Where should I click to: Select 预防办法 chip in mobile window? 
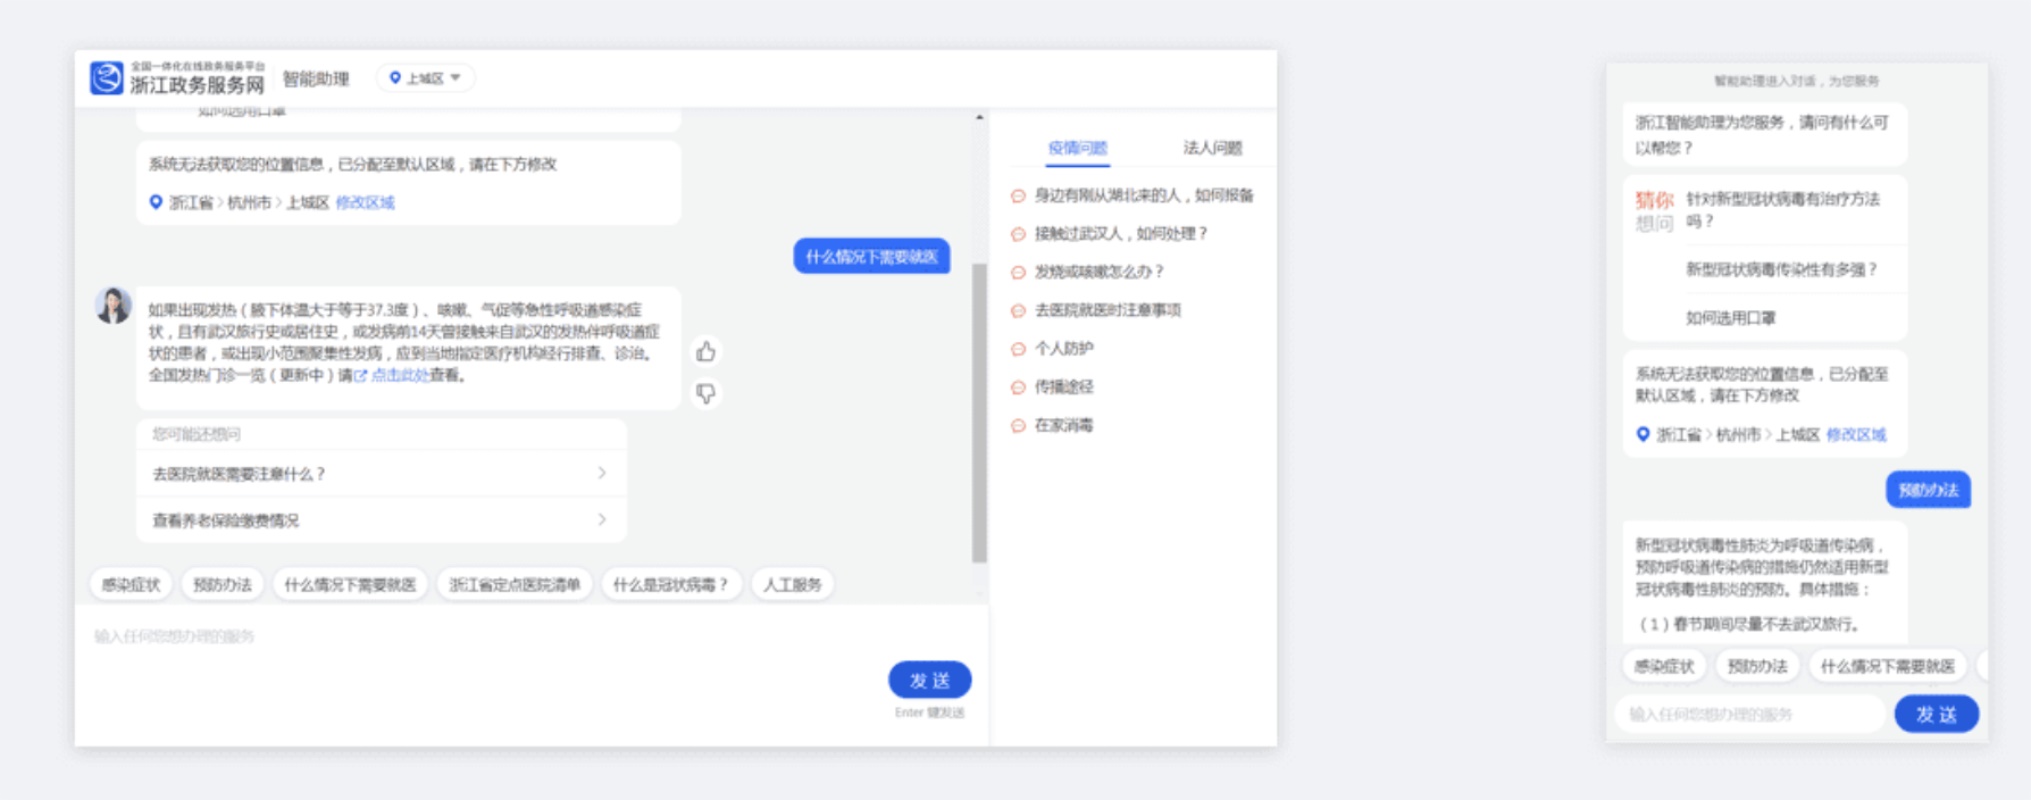pos(1757,666)
